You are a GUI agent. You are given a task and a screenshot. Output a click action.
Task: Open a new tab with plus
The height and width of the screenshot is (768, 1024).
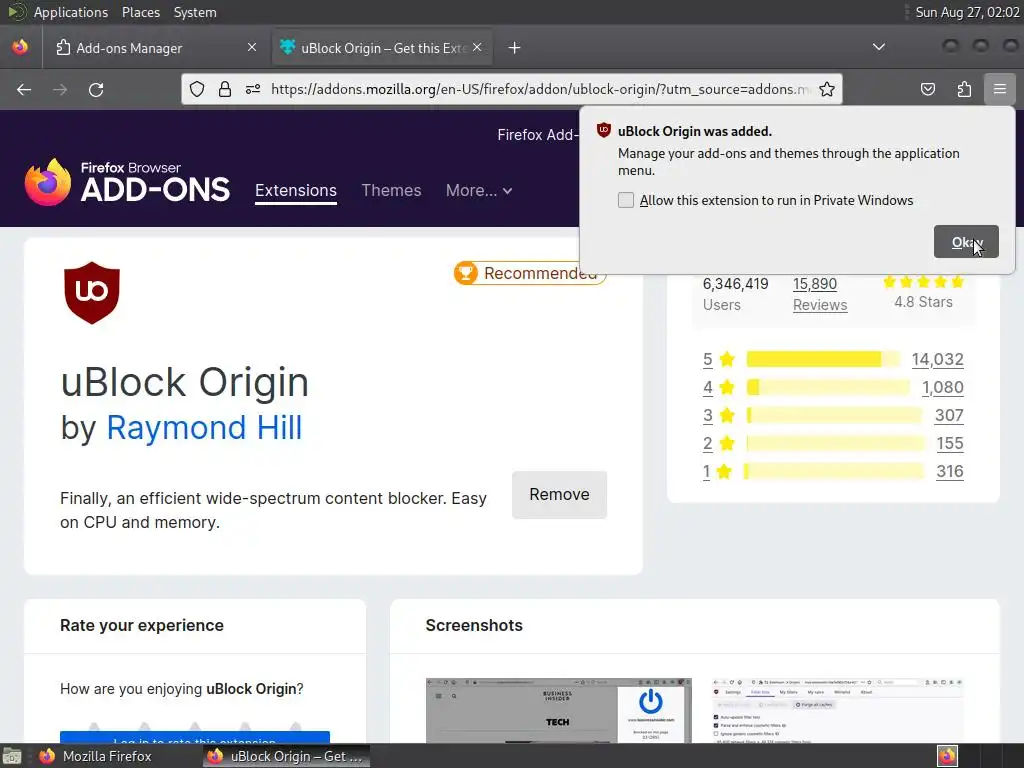point(515,48)
